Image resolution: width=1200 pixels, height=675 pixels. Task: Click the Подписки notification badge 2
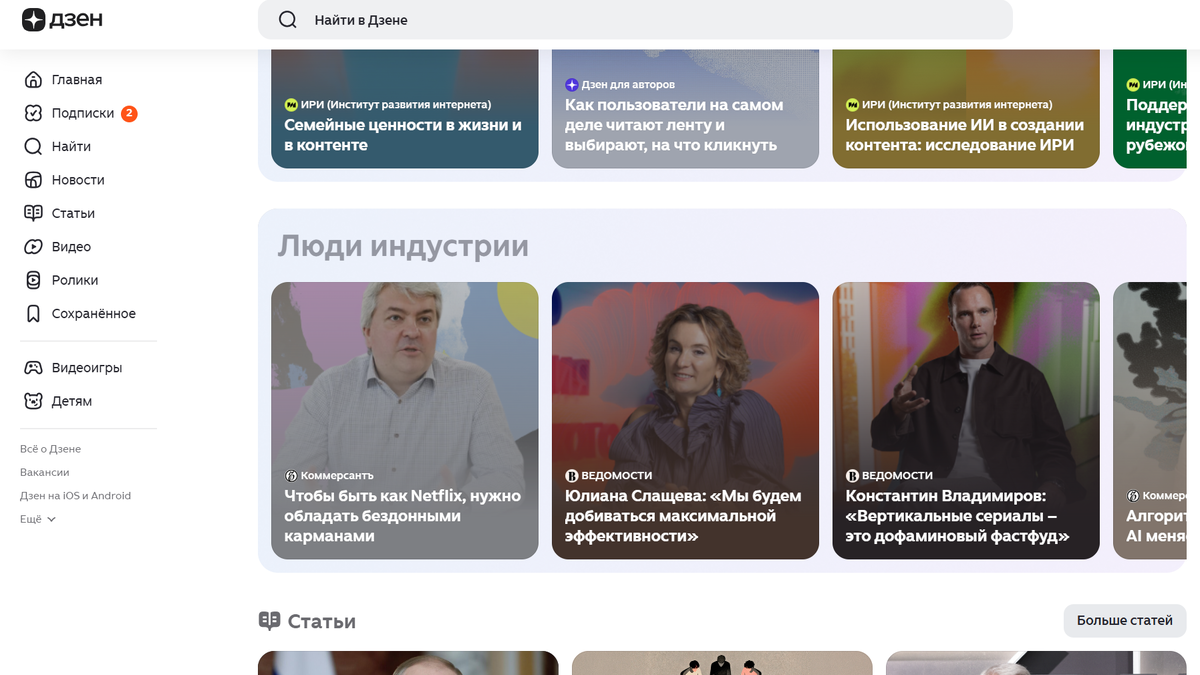pyautogui.click(x=129, y=113)
